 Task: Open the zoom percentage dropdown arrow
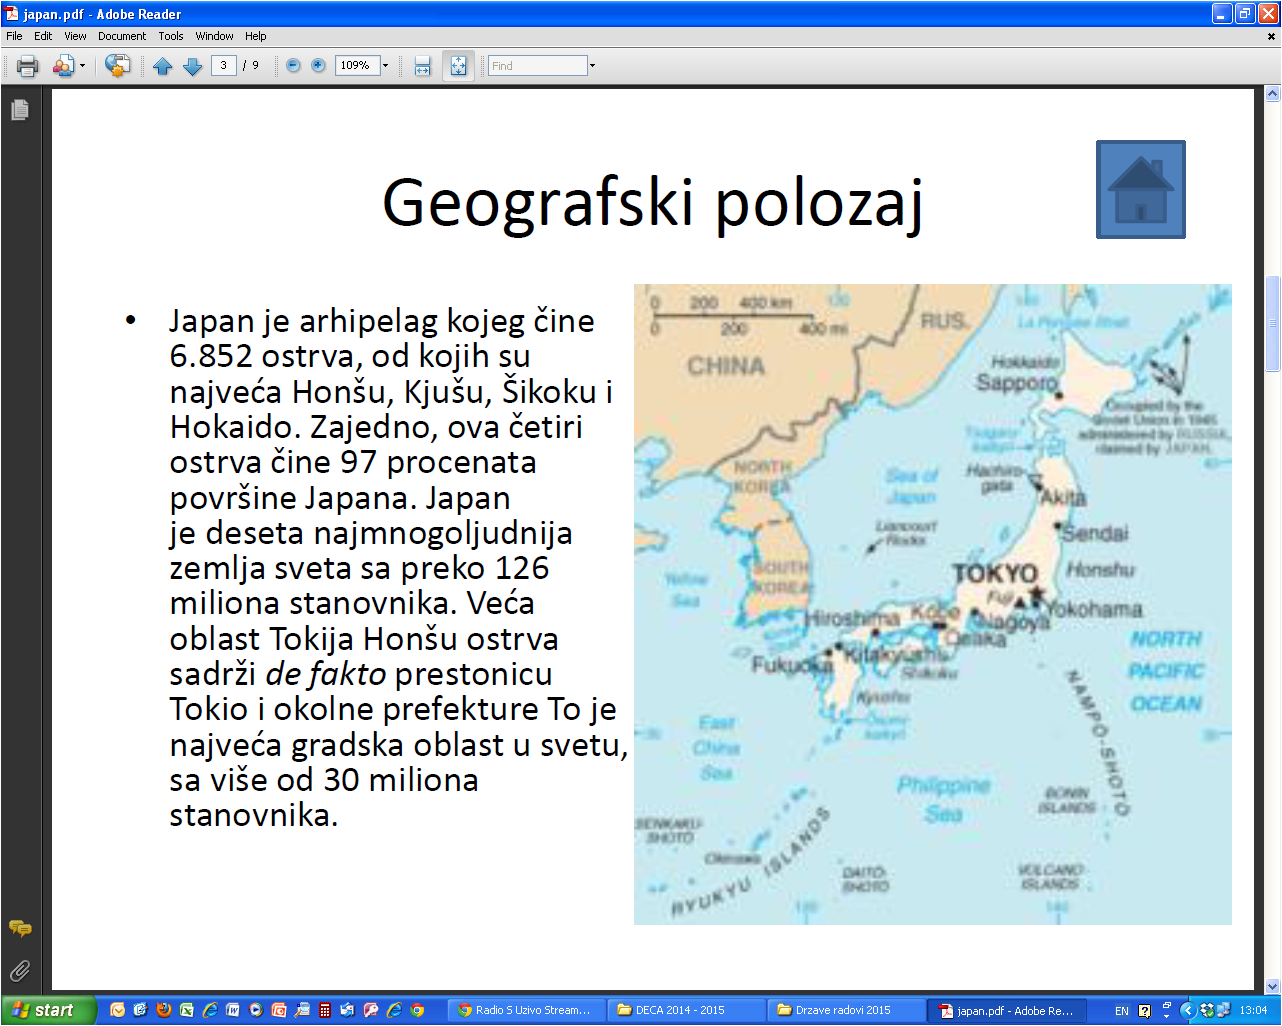[x=386, y=66]
